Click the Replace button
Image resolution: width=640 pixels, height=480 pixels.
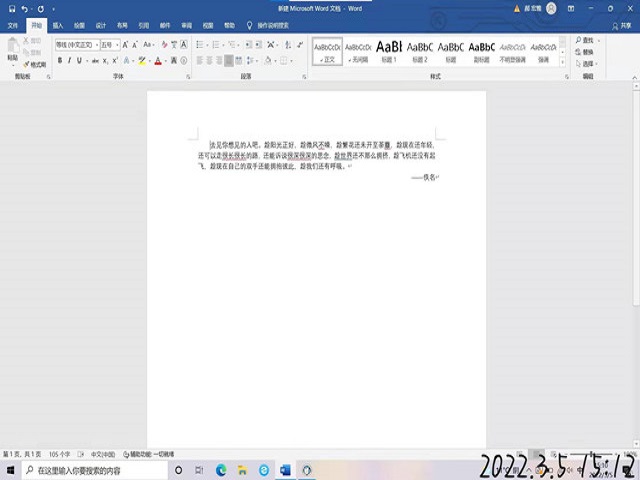pos(584,52)
